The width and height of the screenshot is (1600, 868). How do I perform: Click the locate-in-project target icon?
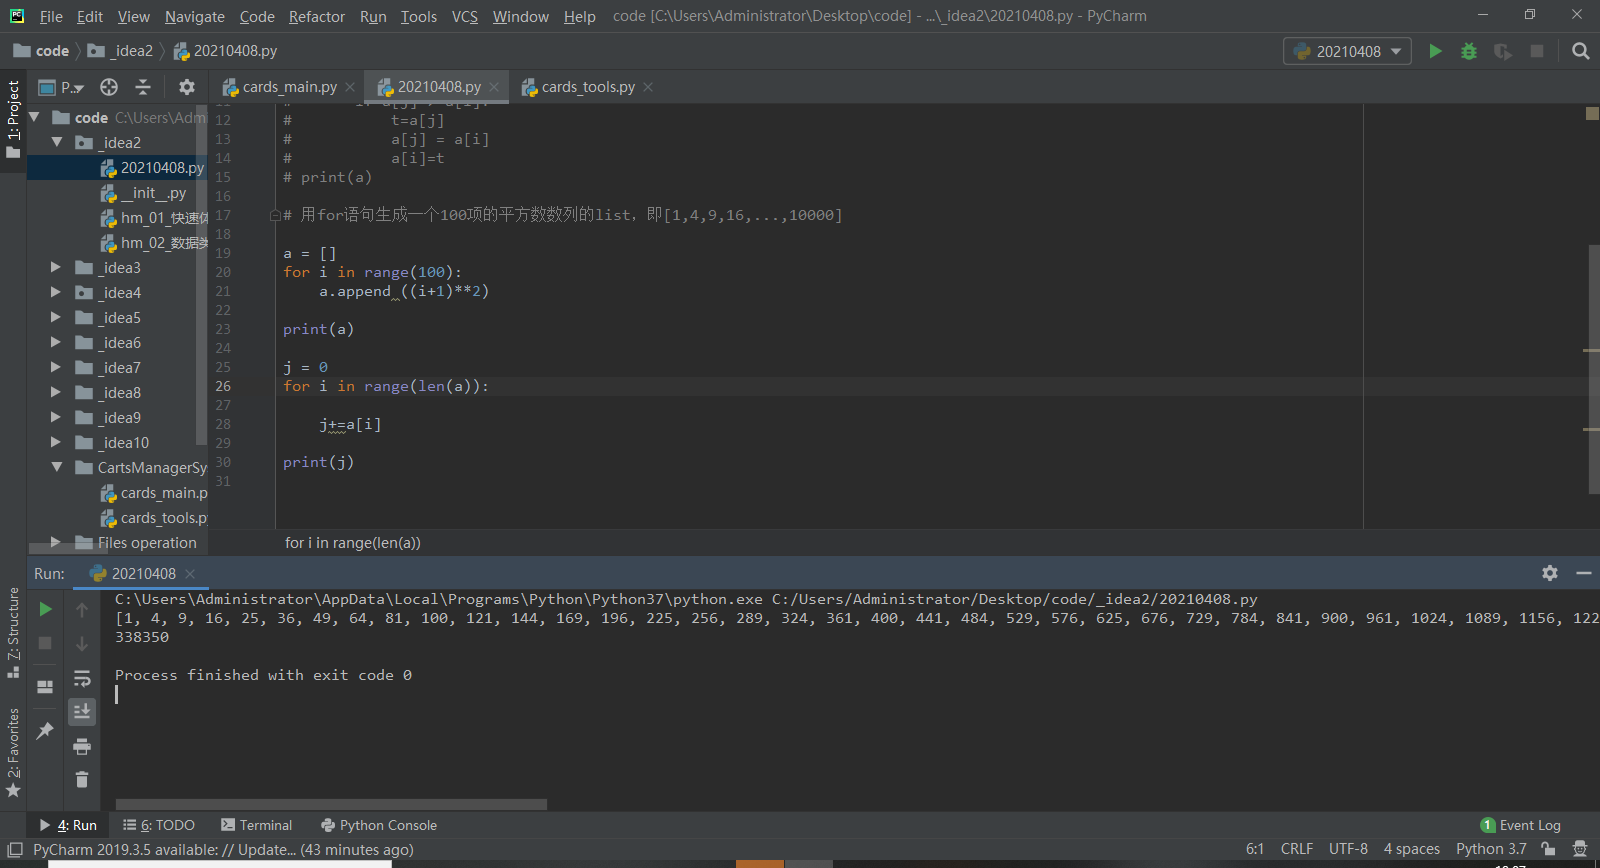(x=109, y=87)
